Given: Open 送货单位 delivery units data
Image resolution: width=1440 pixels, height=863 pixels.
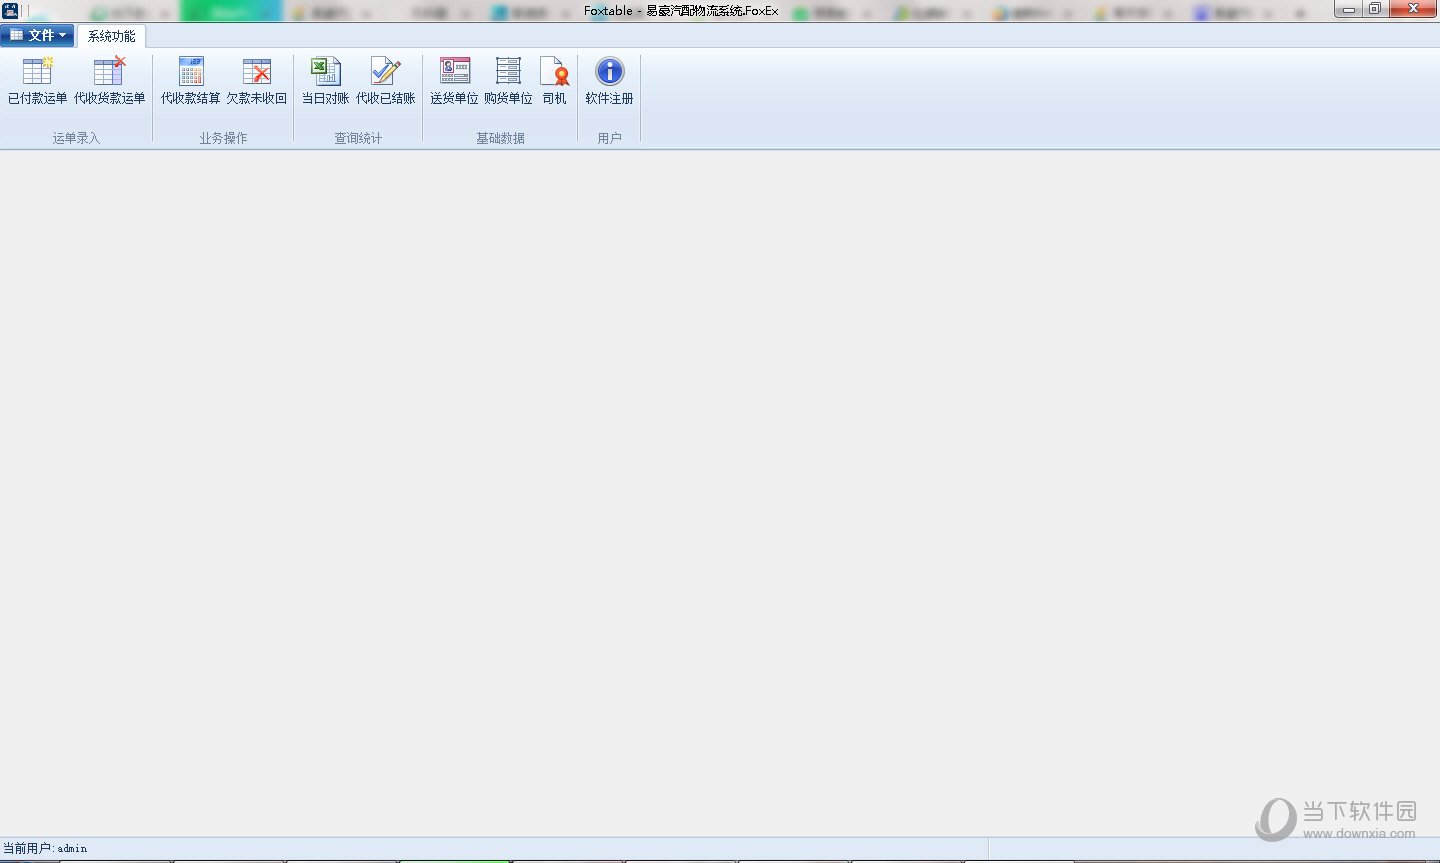Looking at the screenshot, I should [x=455, y=81].
